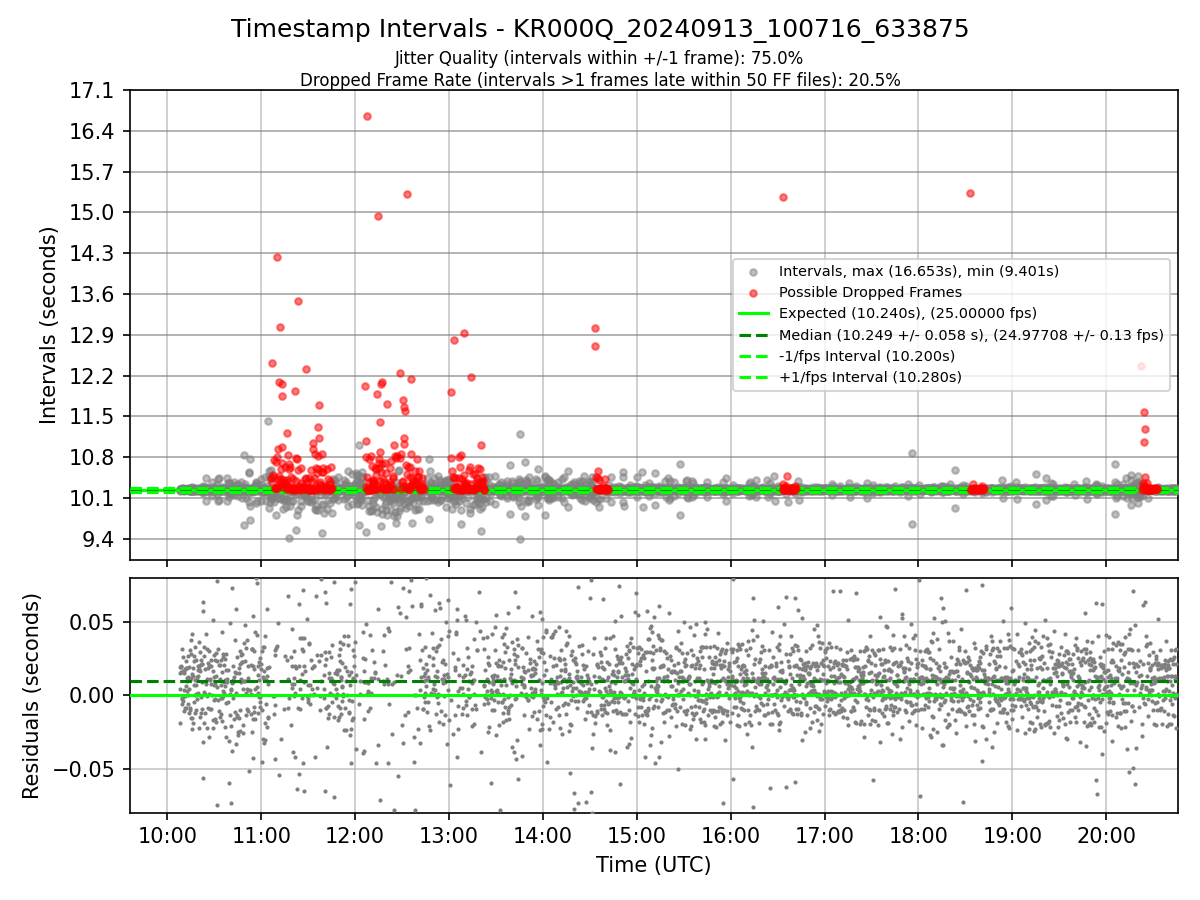Screen dimensions: 1200x900
Task: Click the red dot marker in the legend
Action: 753,293
